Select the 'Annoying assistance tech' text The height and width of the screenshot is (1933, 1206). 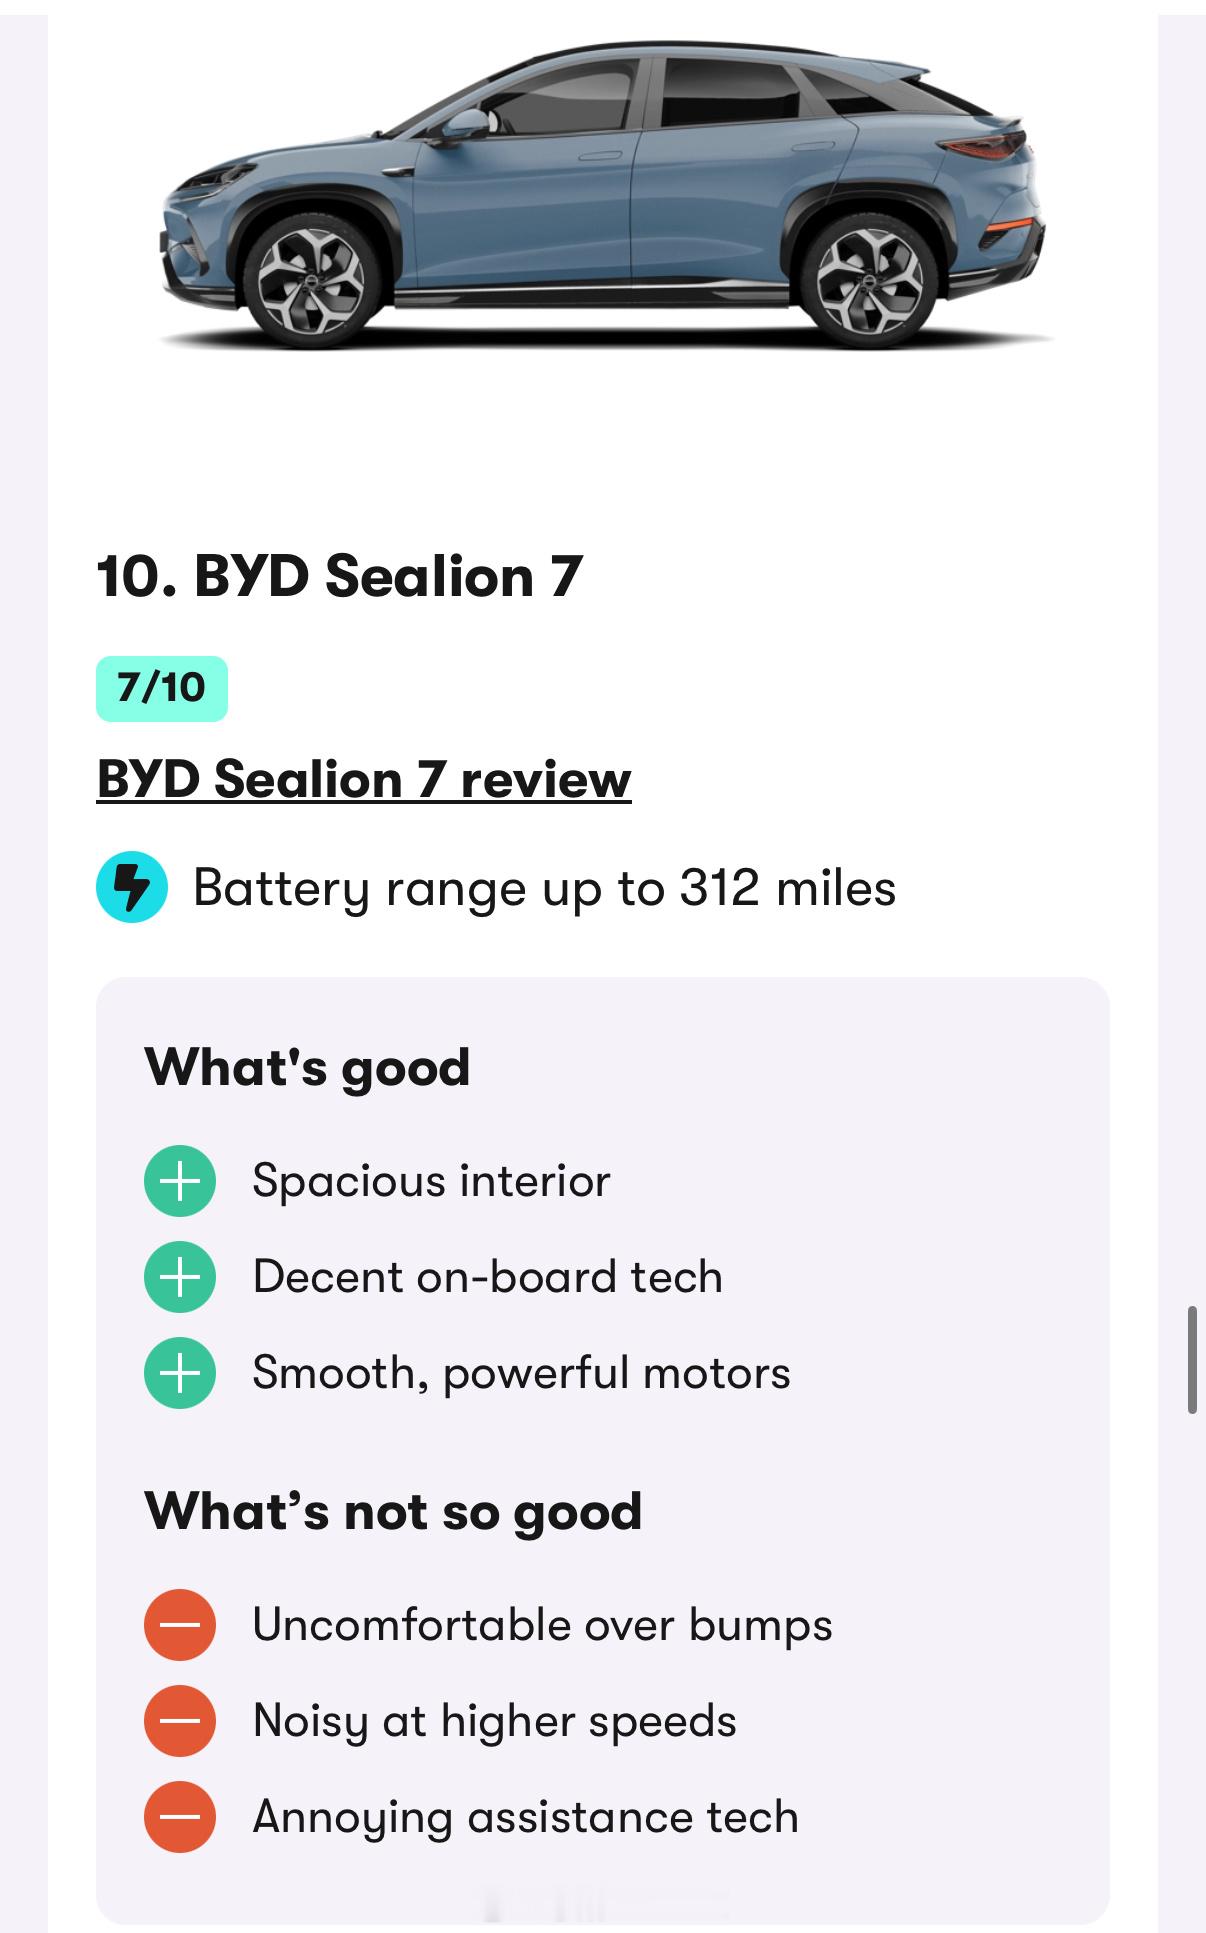click(x=526, y=1817)
